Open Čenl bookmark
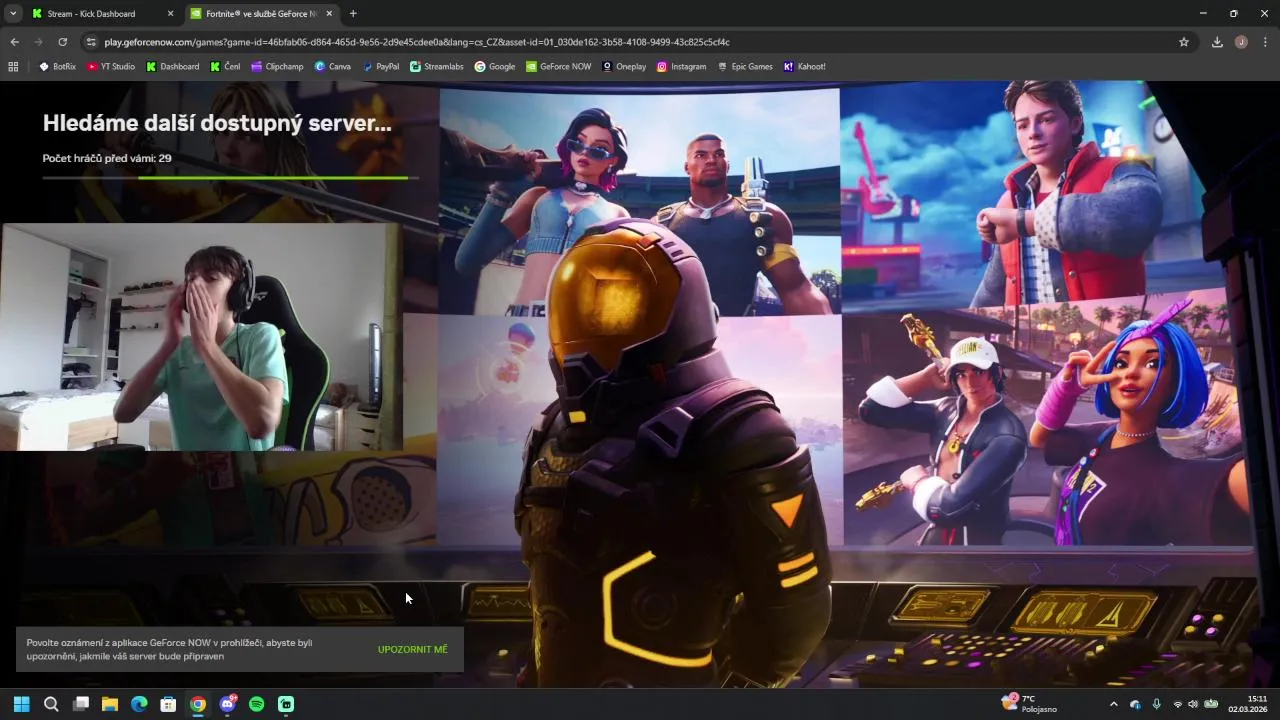1280x720 pixels. point(225,67)
